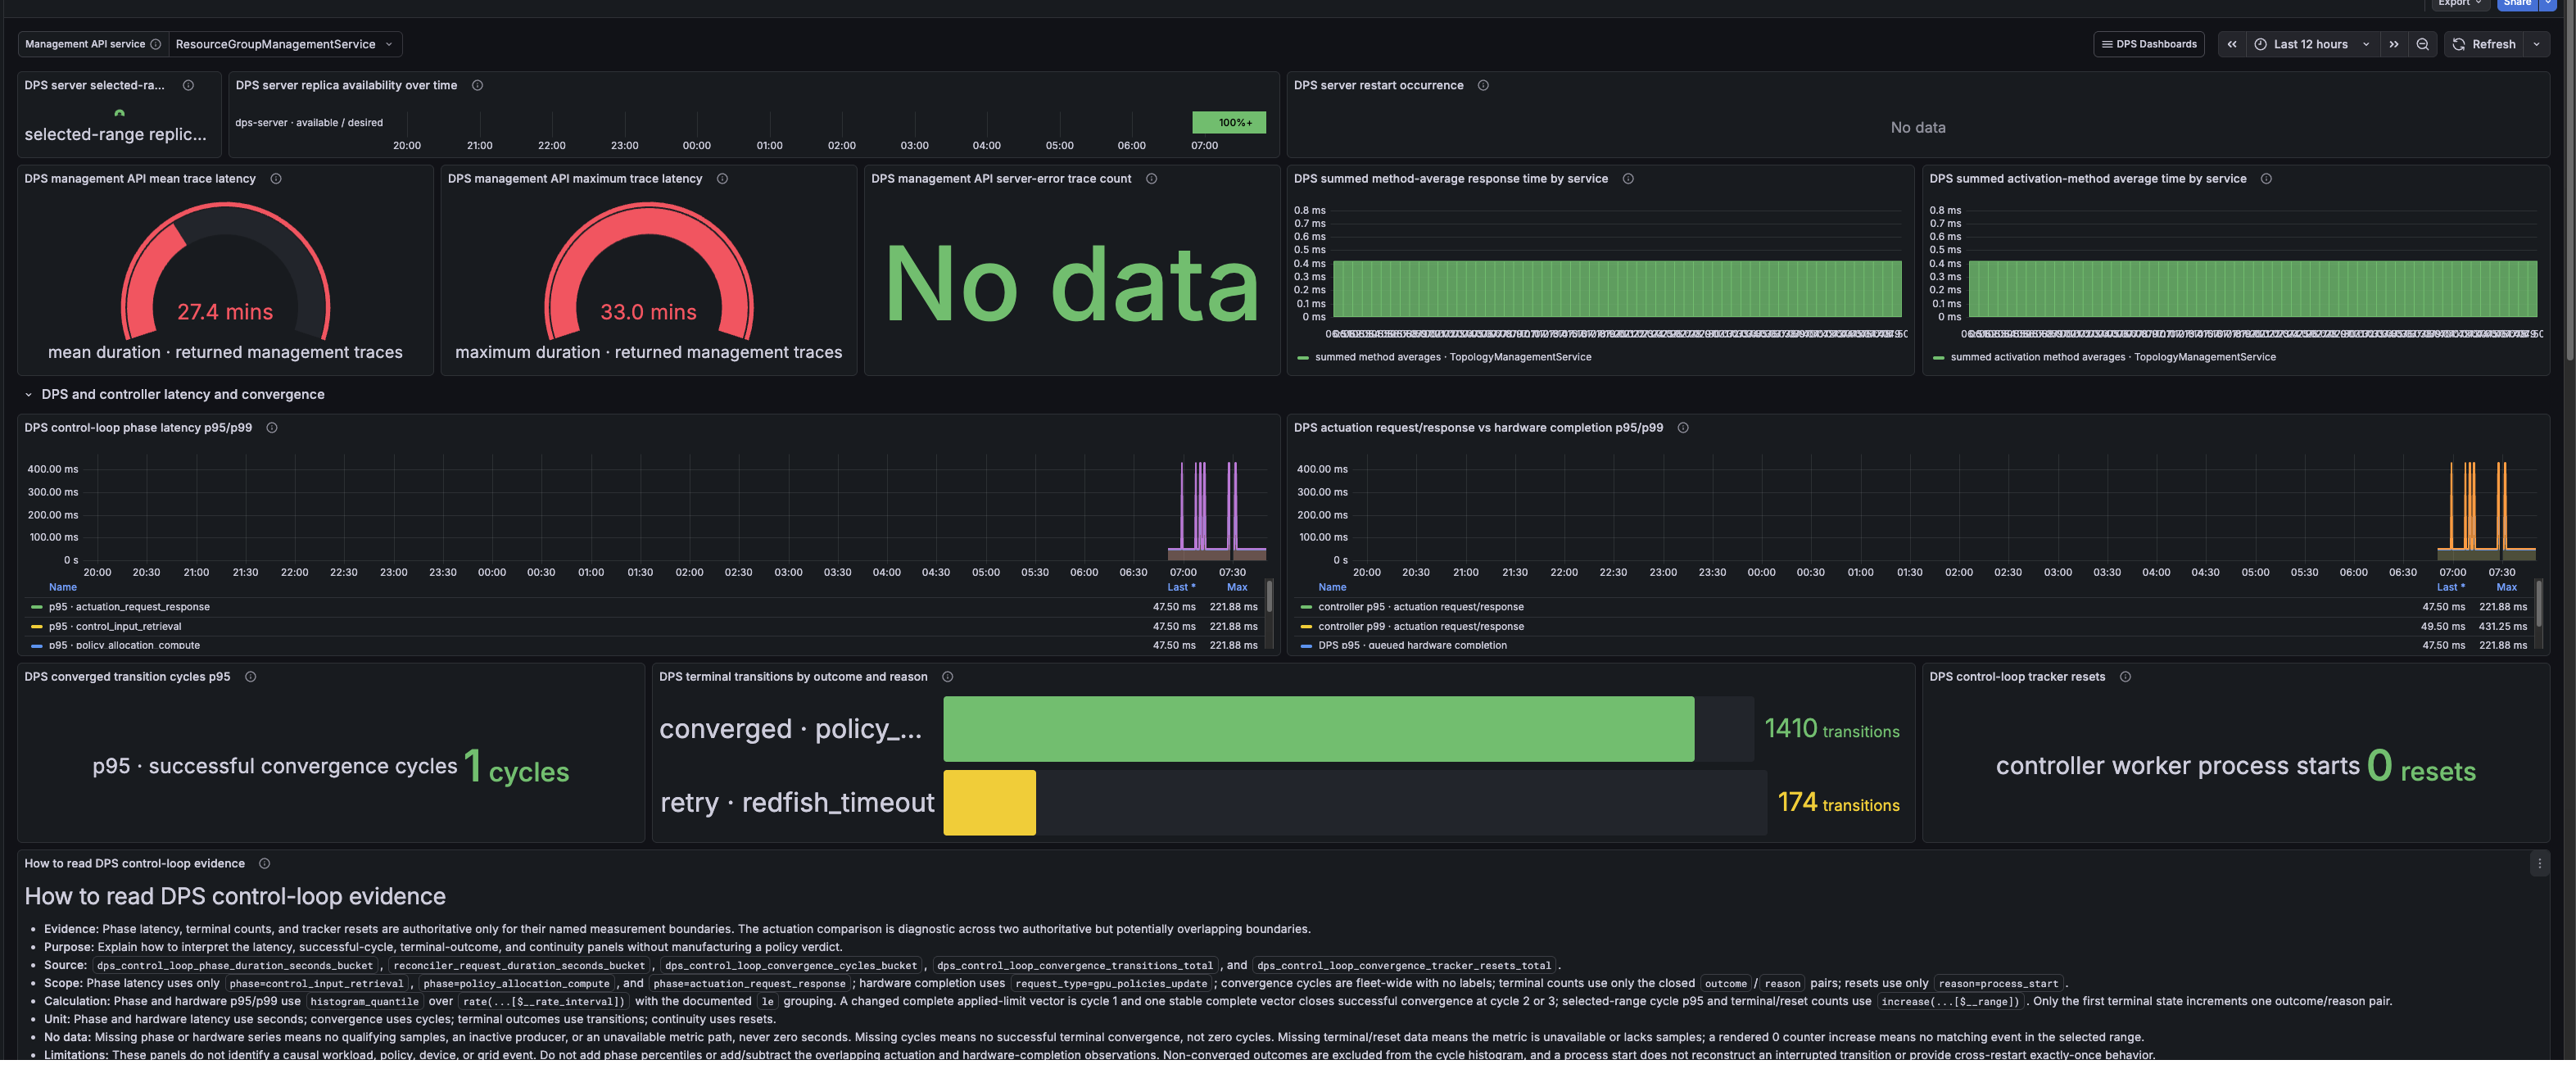Click the 27.4 mins mean duration gauge value
This screenshot has width=2576, height=1078.
[225, 312]
